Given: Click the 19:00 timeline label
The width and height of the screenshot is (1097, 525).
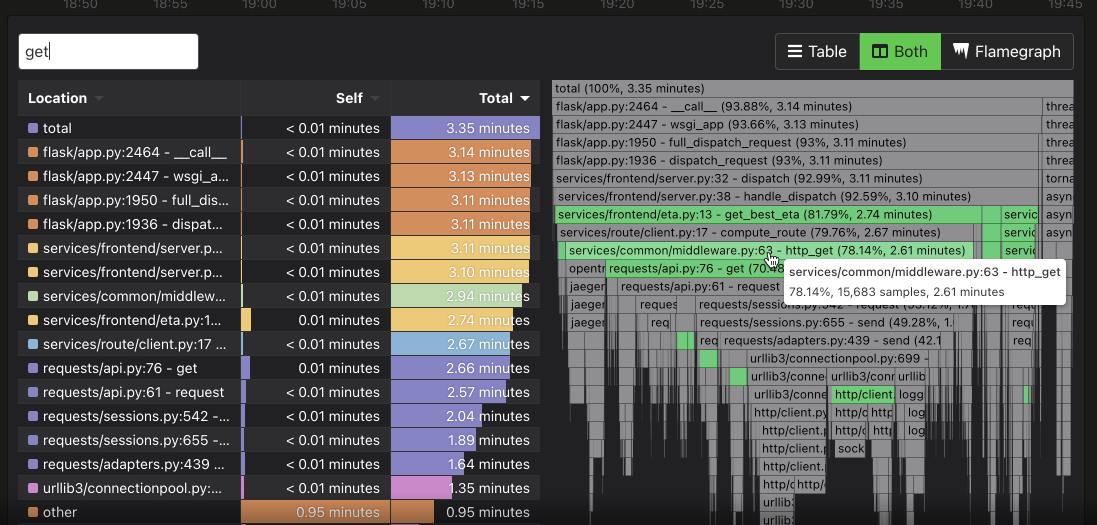Looking at the screenshot, I should click(260, 5).
